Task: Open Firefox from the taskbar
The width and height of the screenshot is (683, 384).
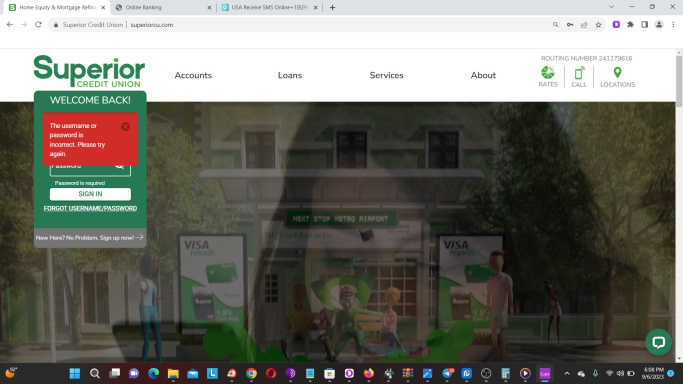Action: (369, 374)
